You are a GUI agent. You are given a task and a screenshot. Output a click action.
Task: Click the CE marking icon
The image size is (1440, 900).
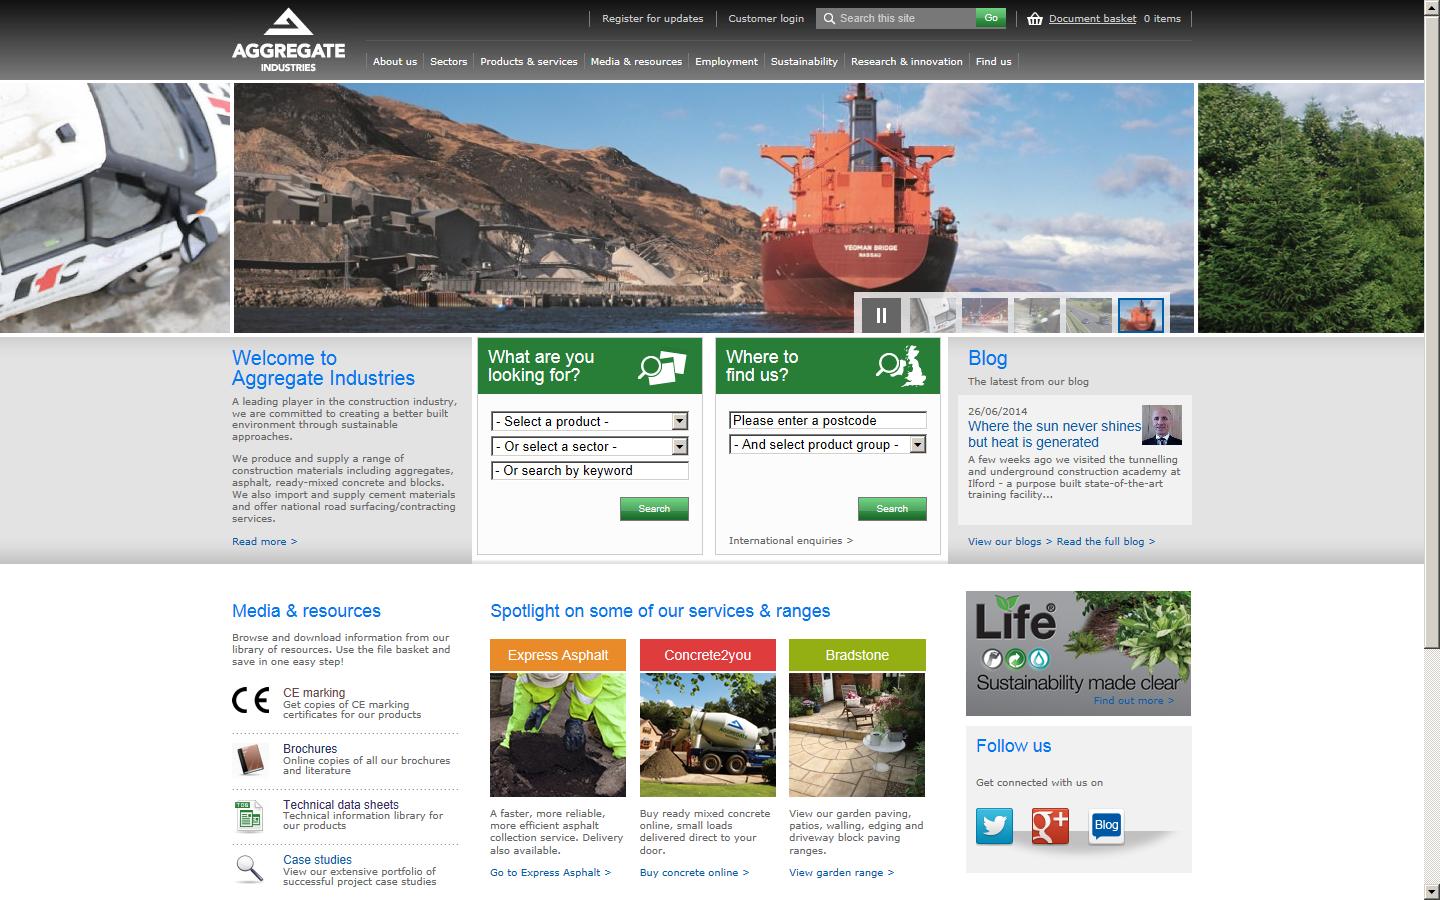pyautogui.click(x=252, y=701)
